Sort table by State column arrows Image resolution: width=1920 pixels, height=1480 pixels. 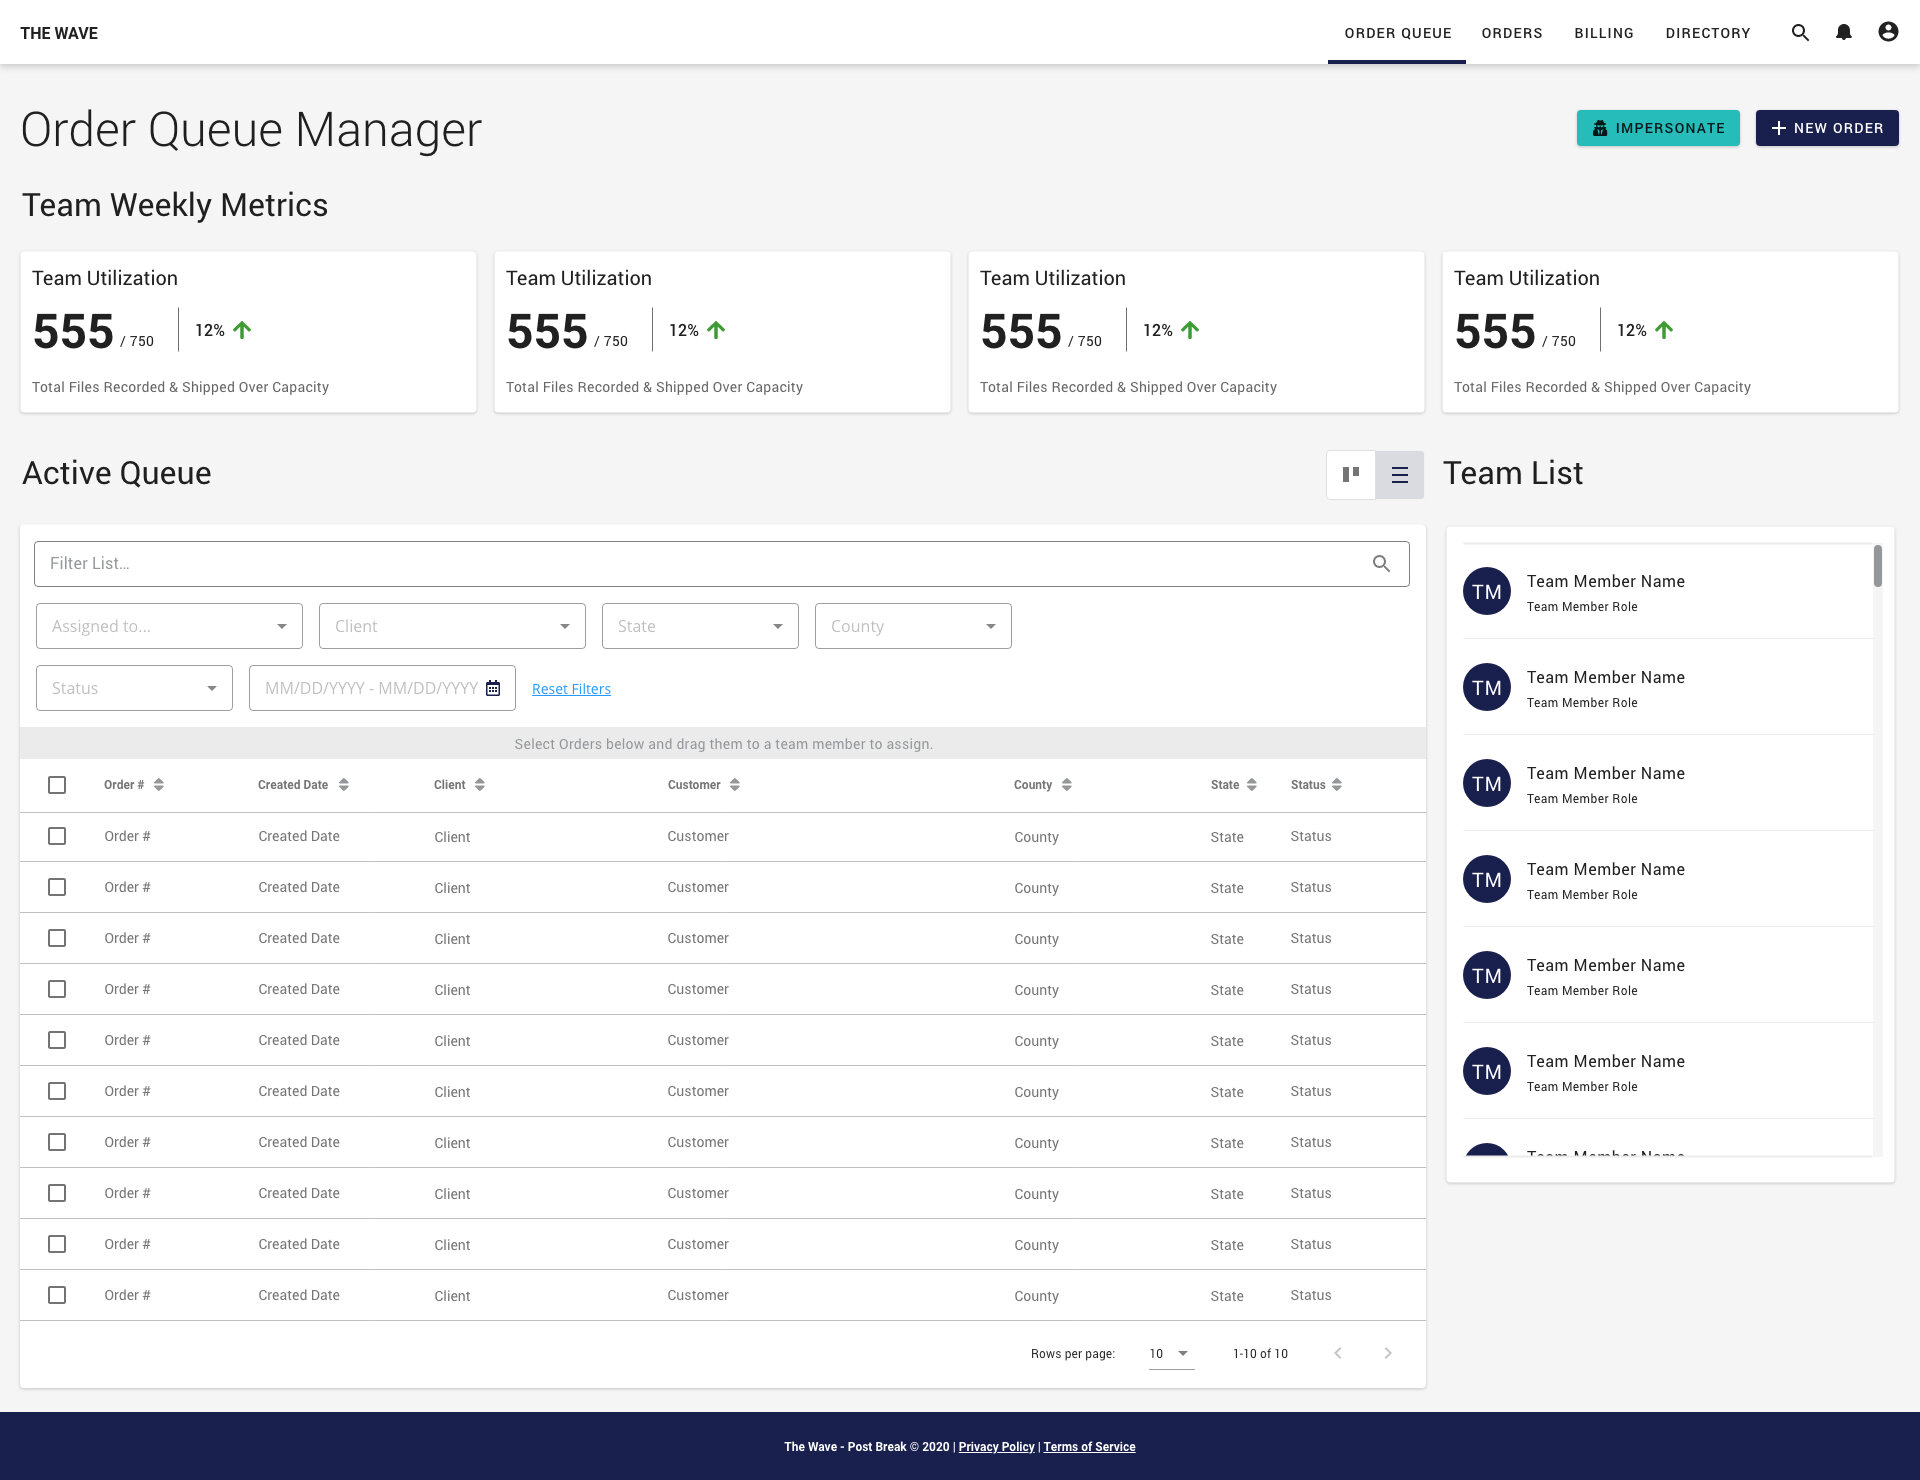click(x=1252, y=785)
